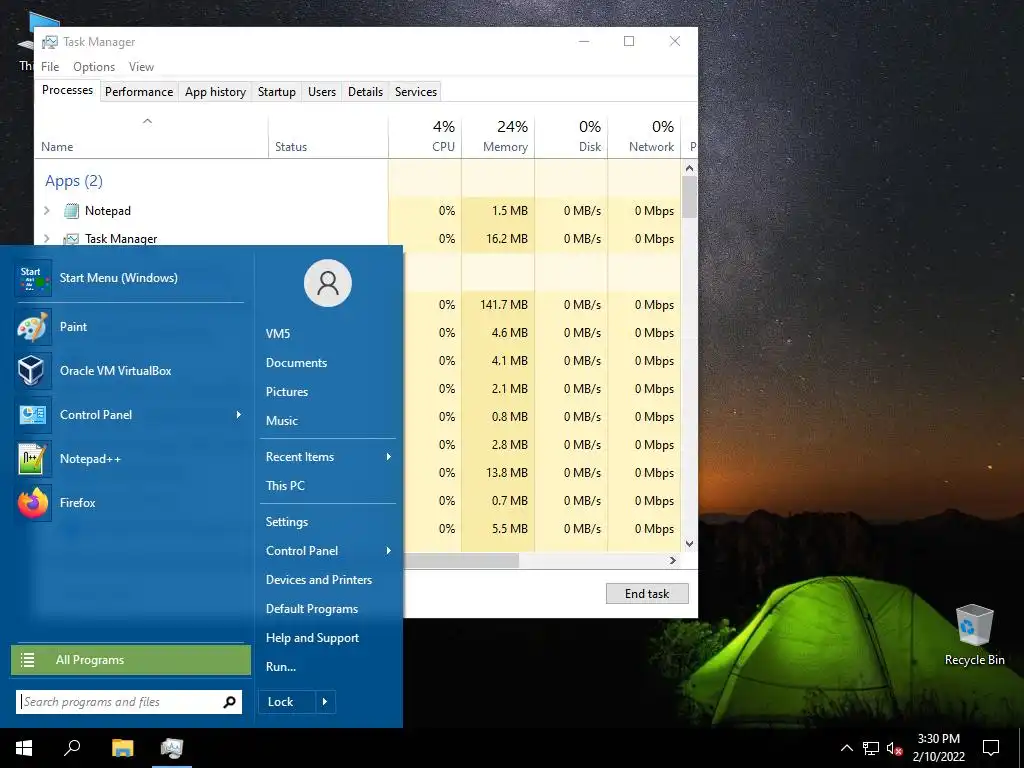Click the muted volume tray icon
This screenshot has height=768, width=1024.
[x=894, y=748]
